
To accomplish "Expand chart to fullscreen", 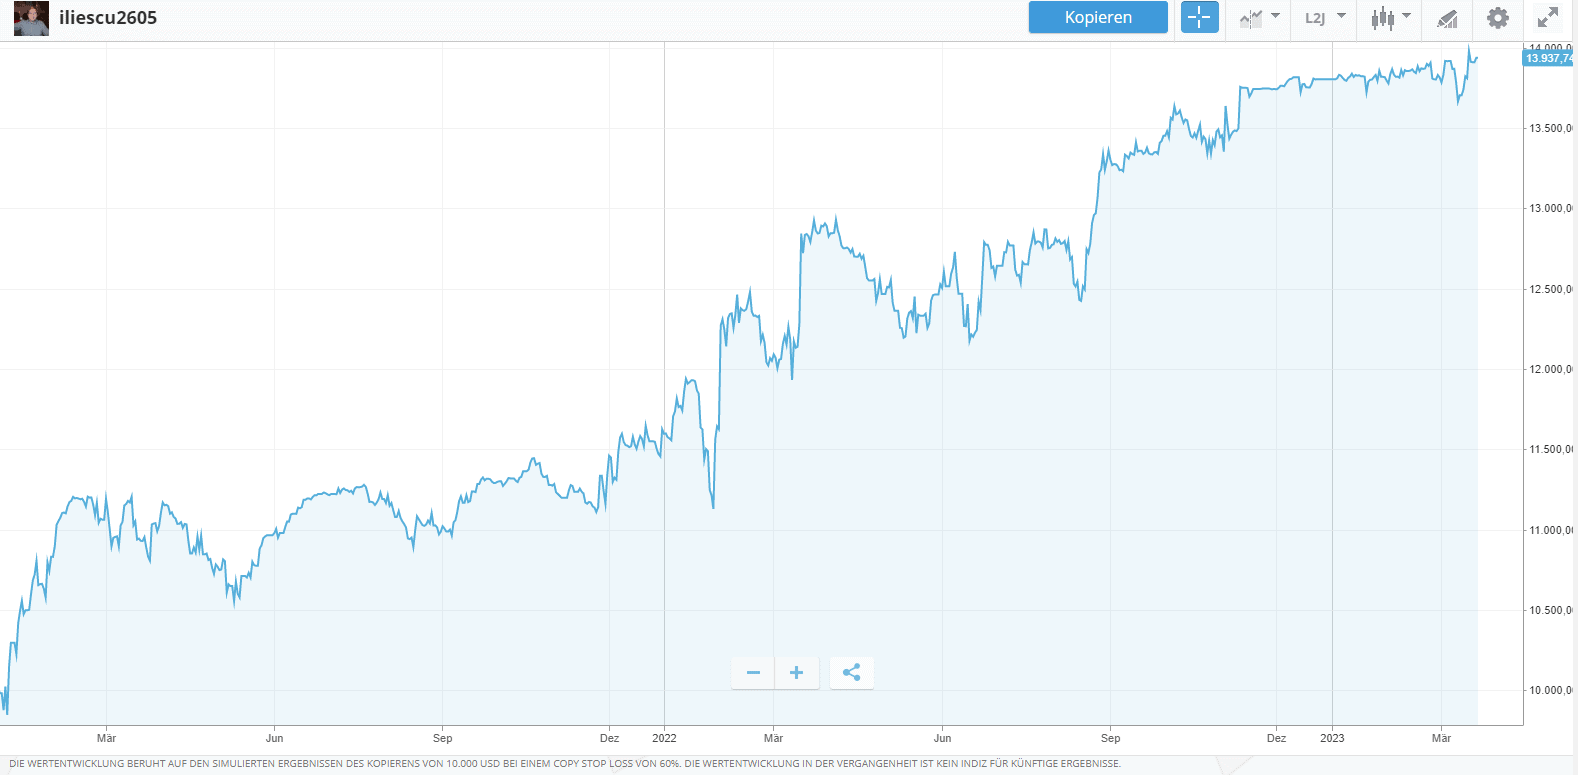I will (x=1547, y=17).
